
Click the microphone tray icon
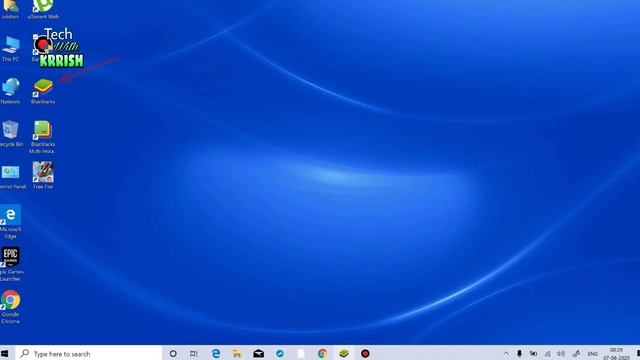(x=519, y=353)
